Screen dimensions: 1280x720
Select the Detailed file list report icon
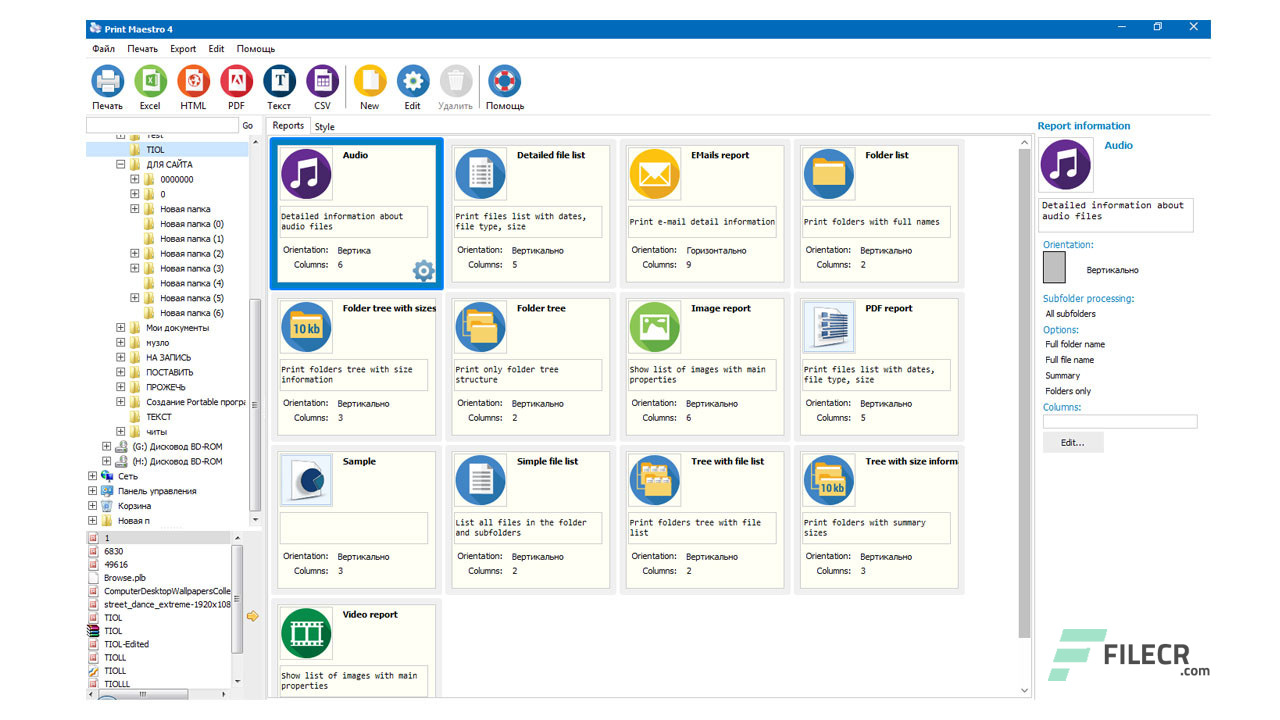coord(480,173)
